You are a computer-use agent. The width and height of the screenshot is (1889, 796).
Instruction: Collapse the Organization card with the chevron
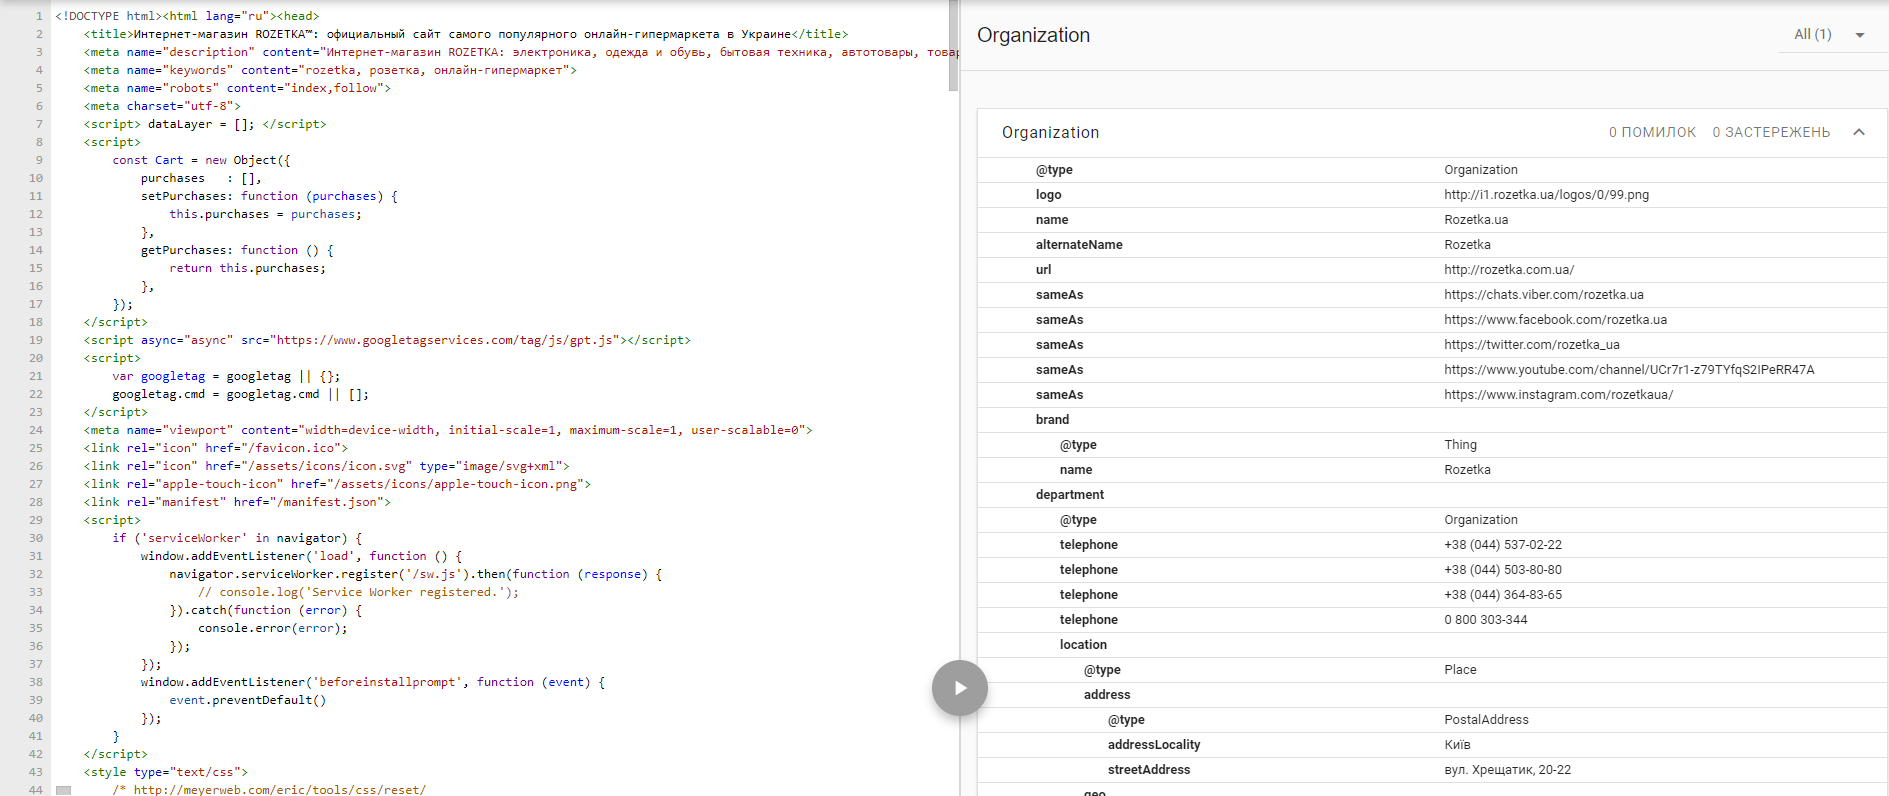tap(1859, 132)
